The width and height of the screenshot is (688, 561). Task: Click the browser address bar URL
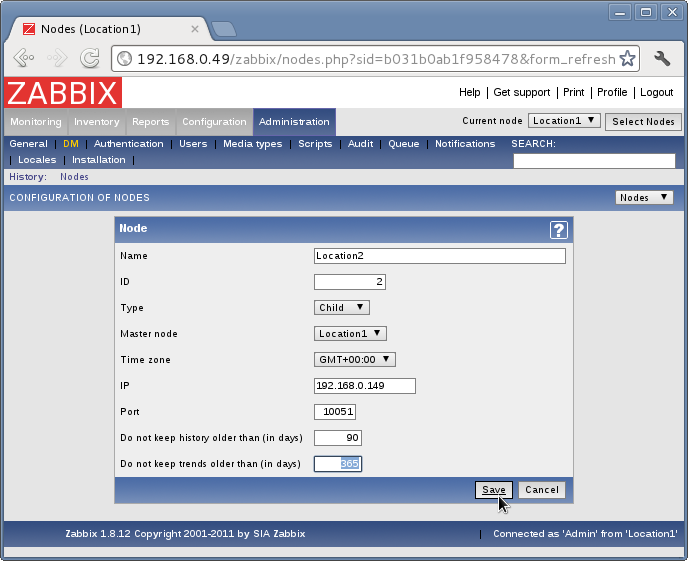point(376,58)
